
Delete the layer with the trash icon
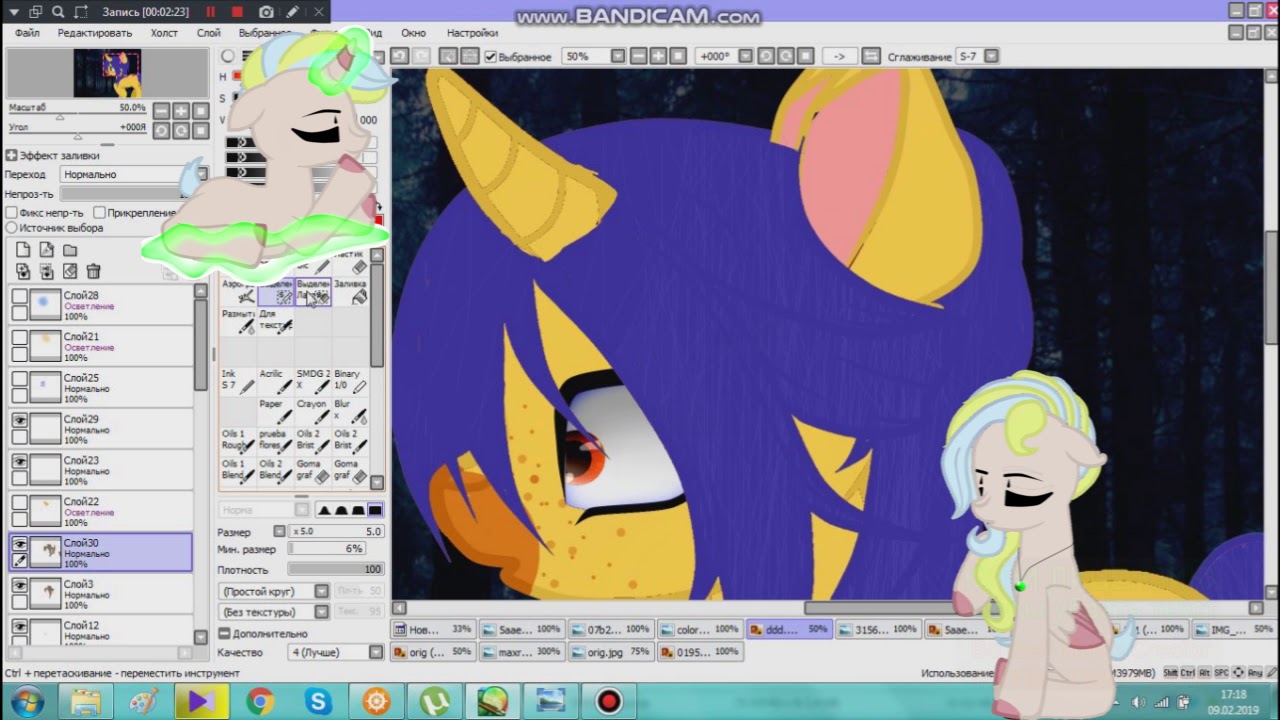click(x=93, y=271)
